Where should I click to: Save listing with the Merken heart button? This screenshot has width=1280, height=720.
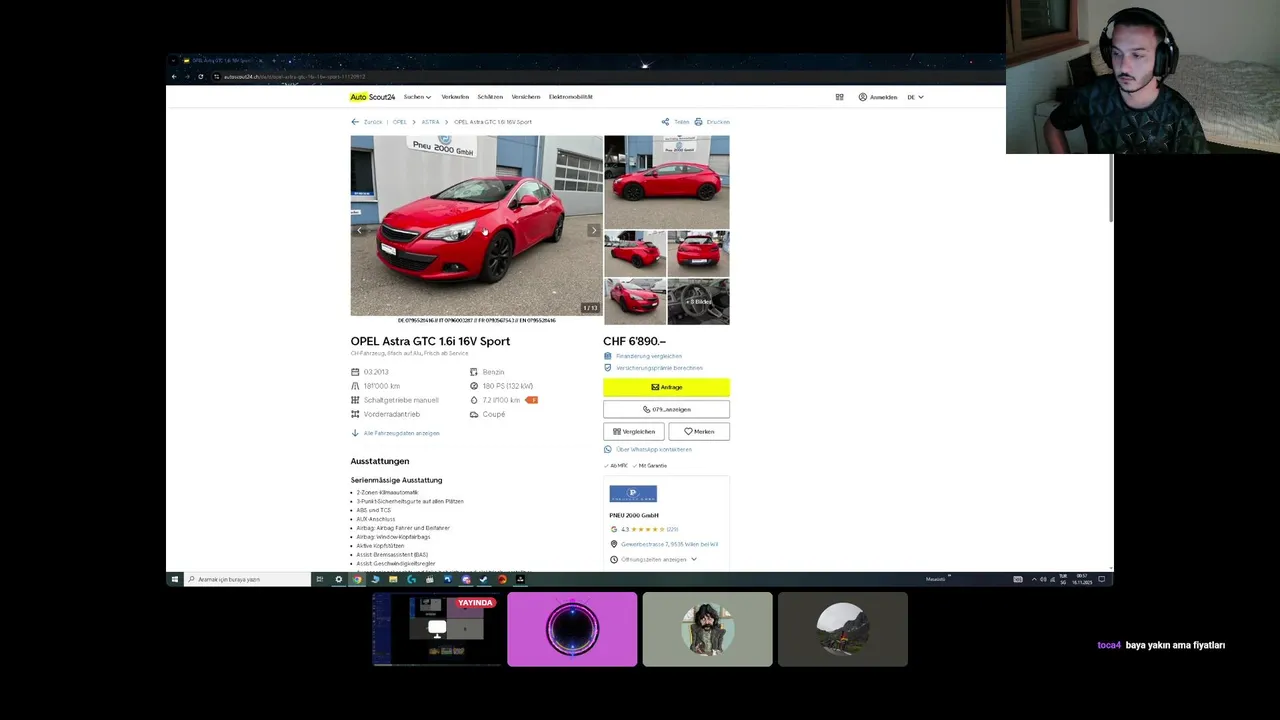click(699, 431)
